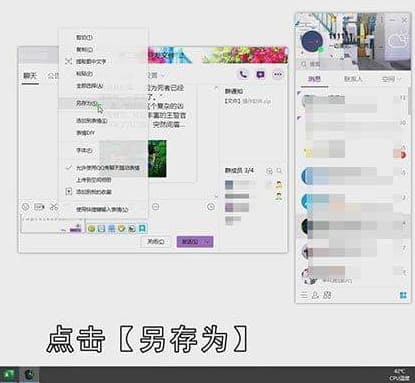The height and width of the screenshot is (383, 415).
Task: Click the chat message area's down scroll arrow
Action: [x=216, y=196]
